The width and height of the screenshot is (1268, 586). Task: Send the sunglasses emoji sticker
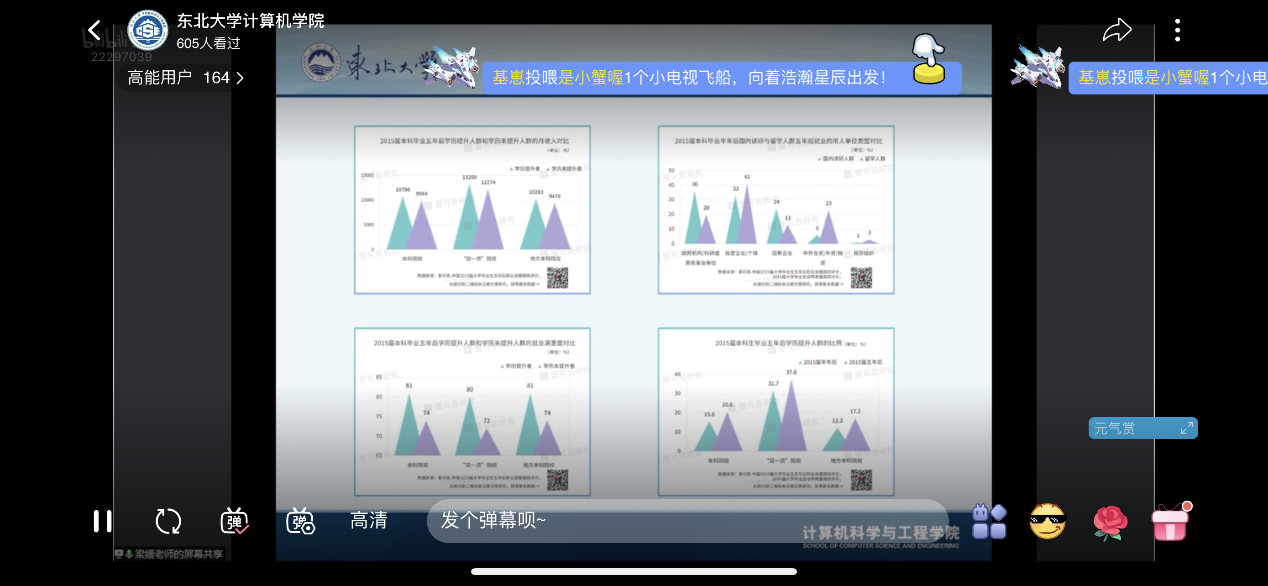click(1048, 521)
